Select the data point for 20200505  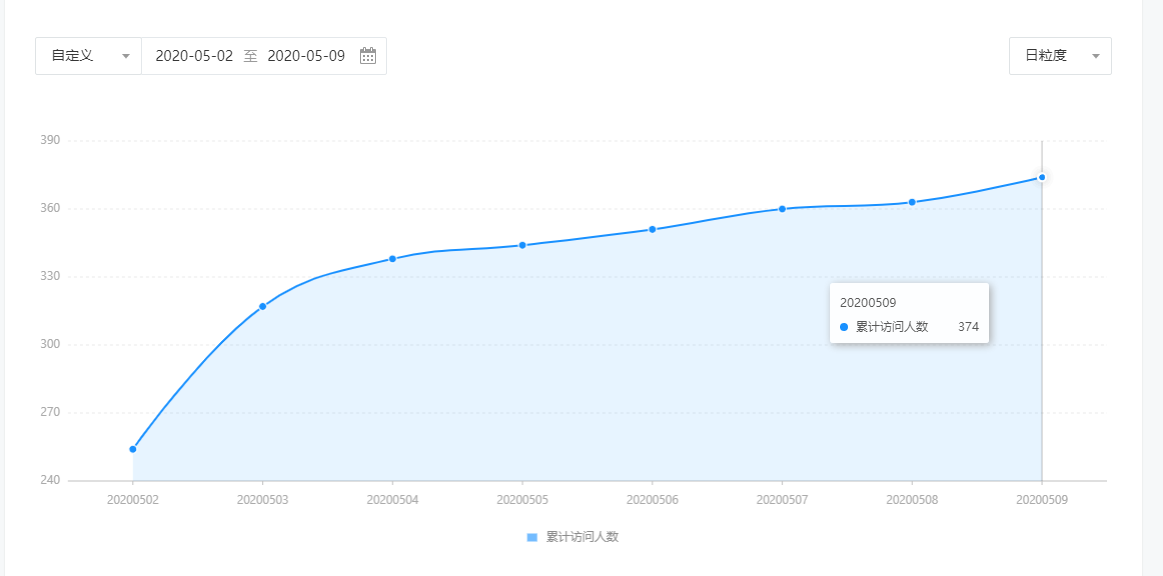[522, 245]
